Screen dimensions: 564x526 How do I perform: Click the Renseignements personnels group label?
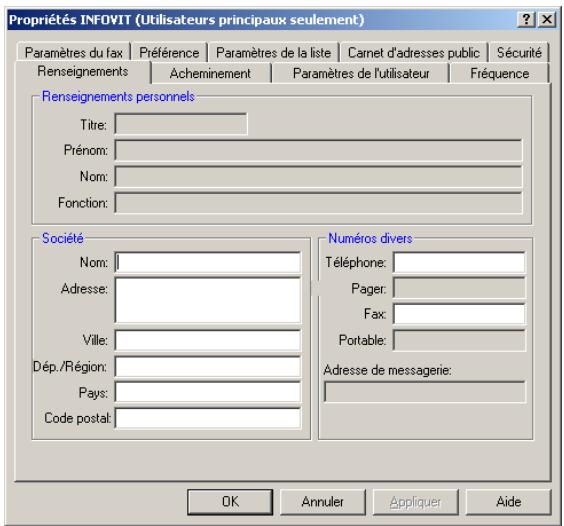118,96
